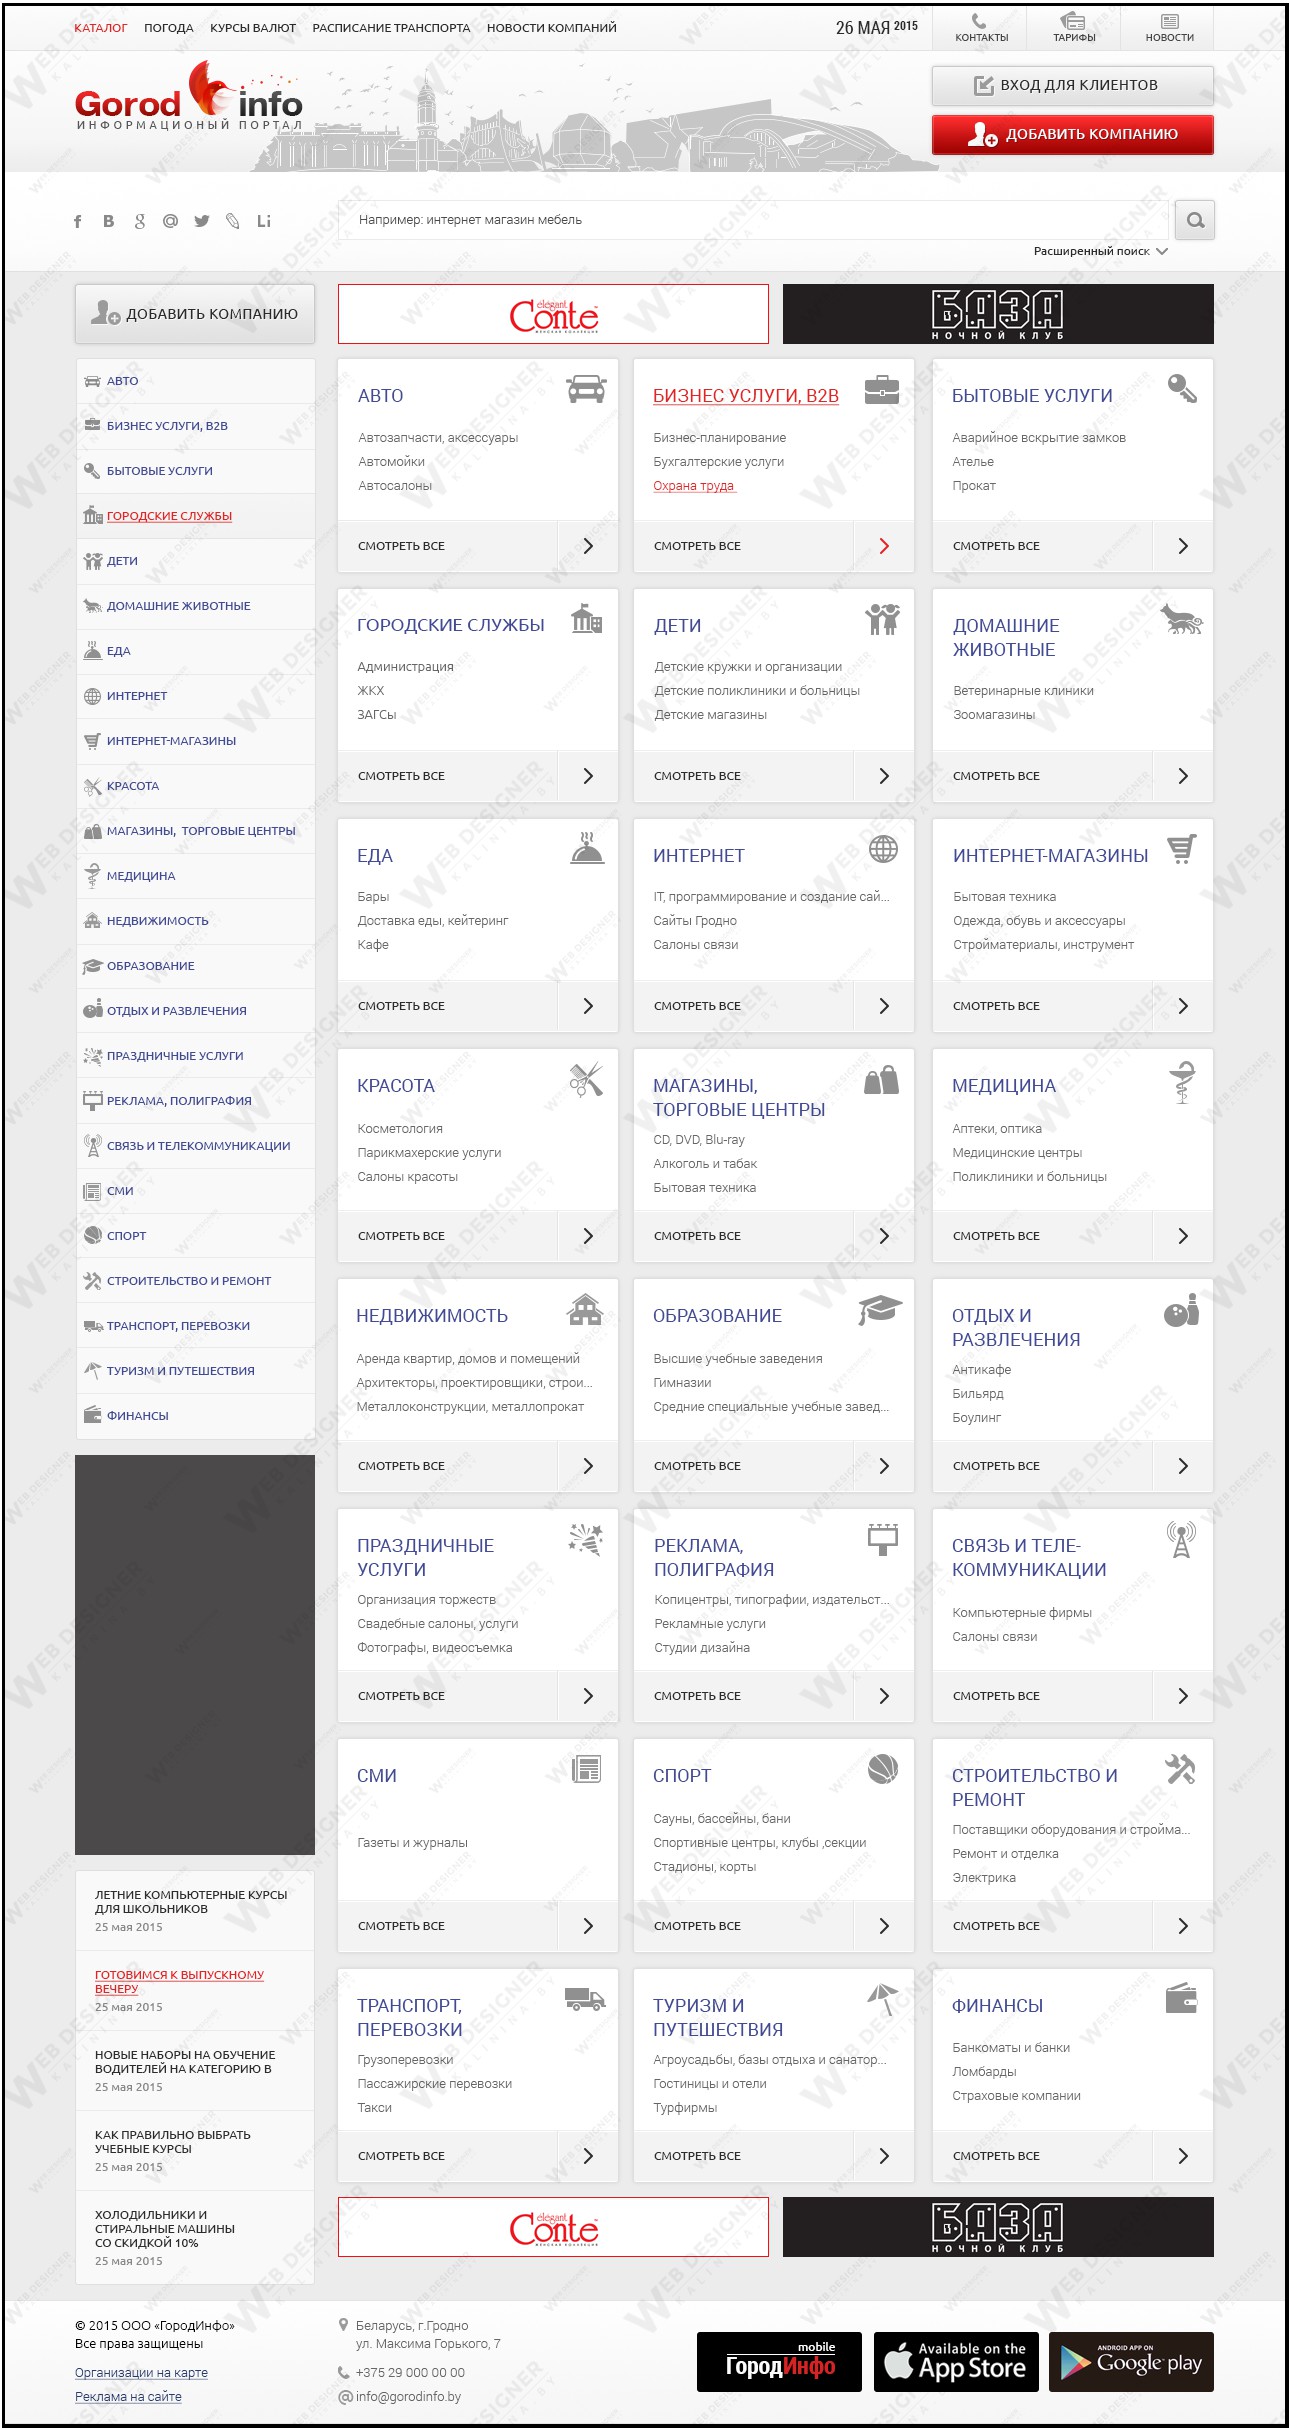Open top Conte banner
1290x2428 pixels.
pyautogui.click(x=553, y=314)
